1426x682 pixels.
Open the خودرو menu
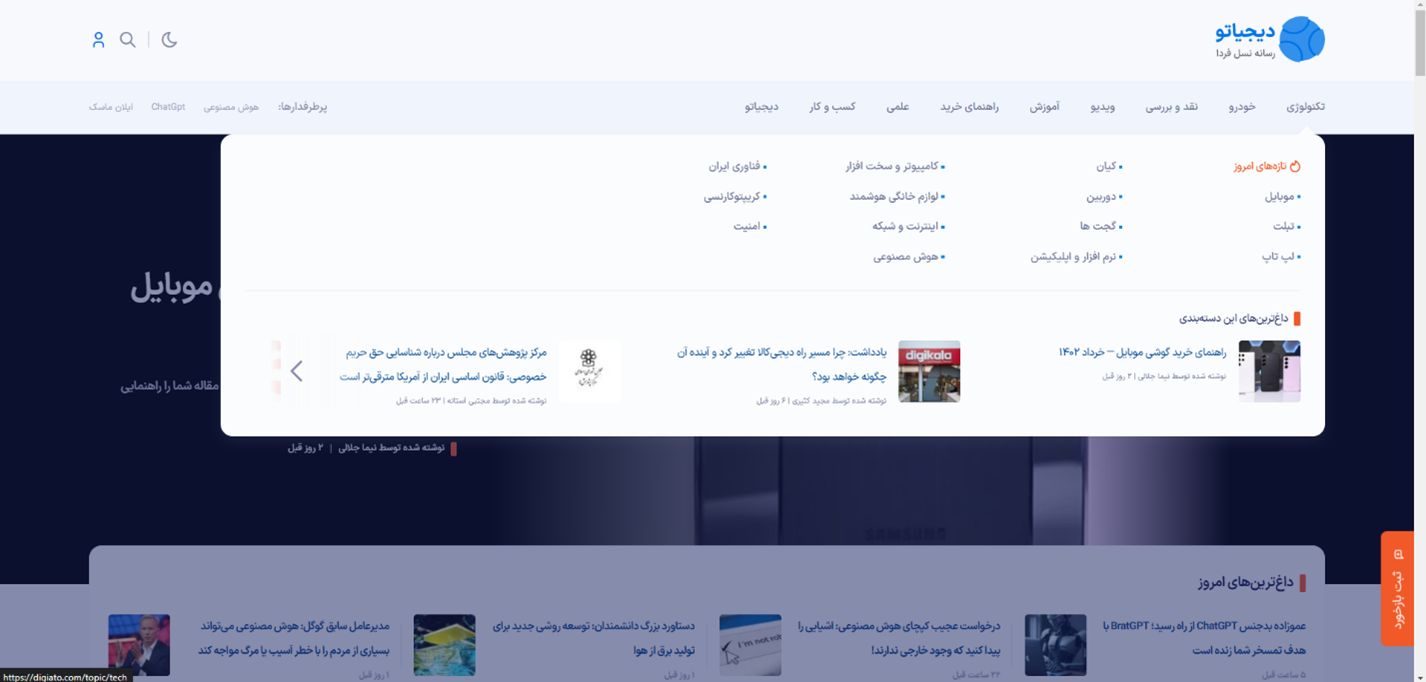[x=1242, y=107]
